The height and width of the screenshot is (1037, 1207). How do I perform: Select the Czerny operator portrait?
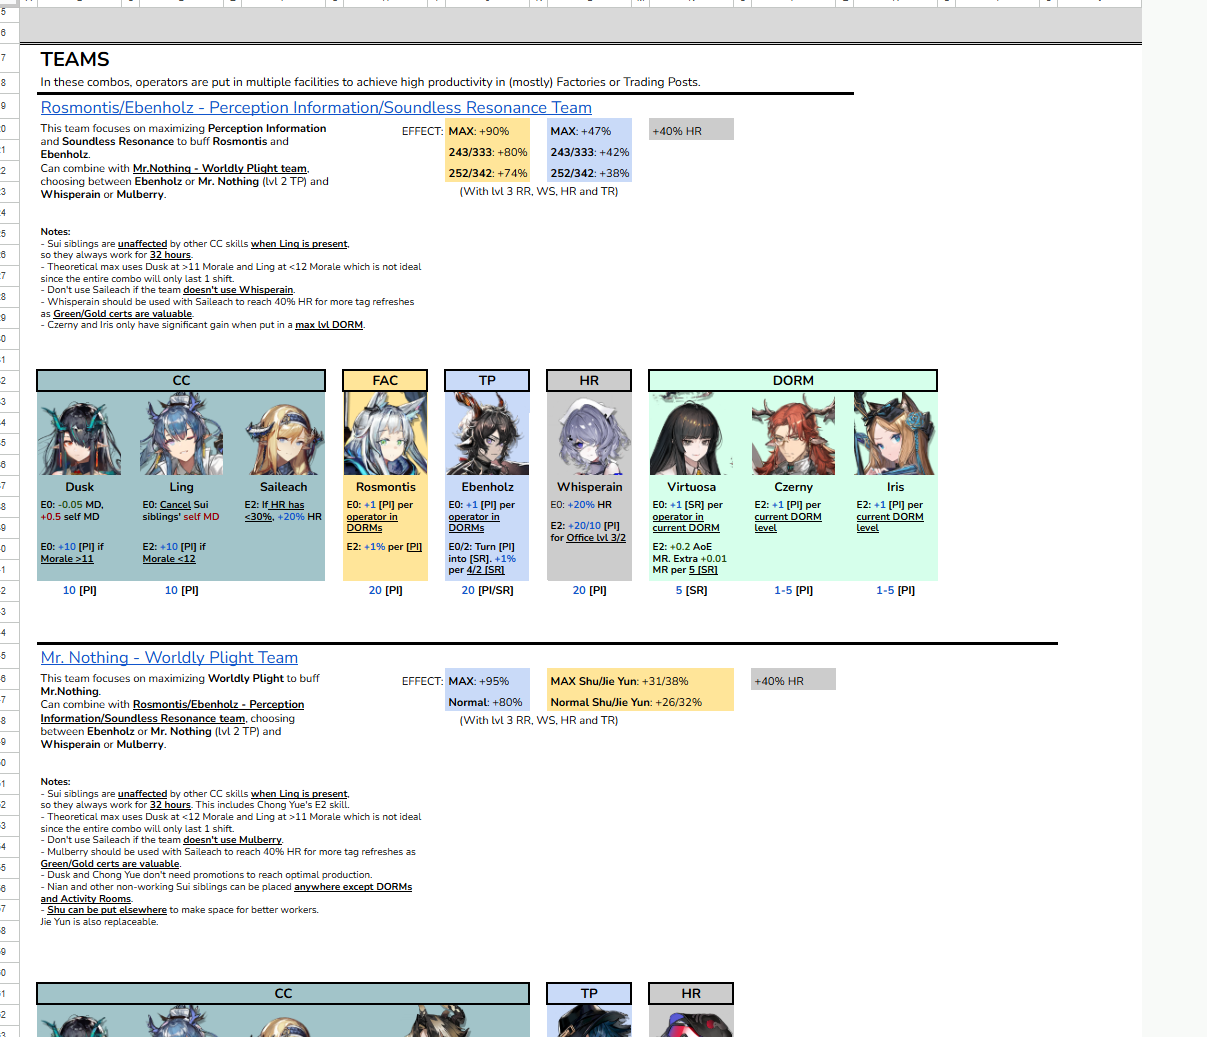tap(793, 435)
